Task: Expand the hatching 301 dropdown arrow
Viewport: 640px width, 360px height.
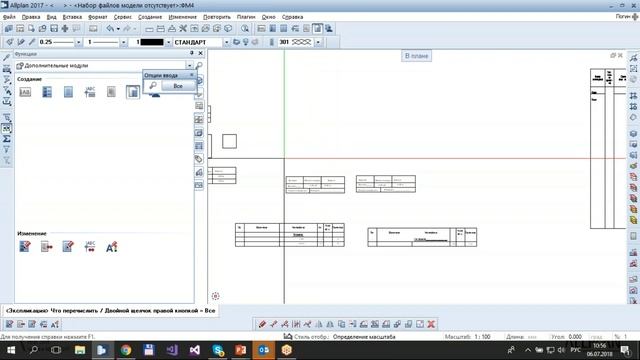Action: 318,42
